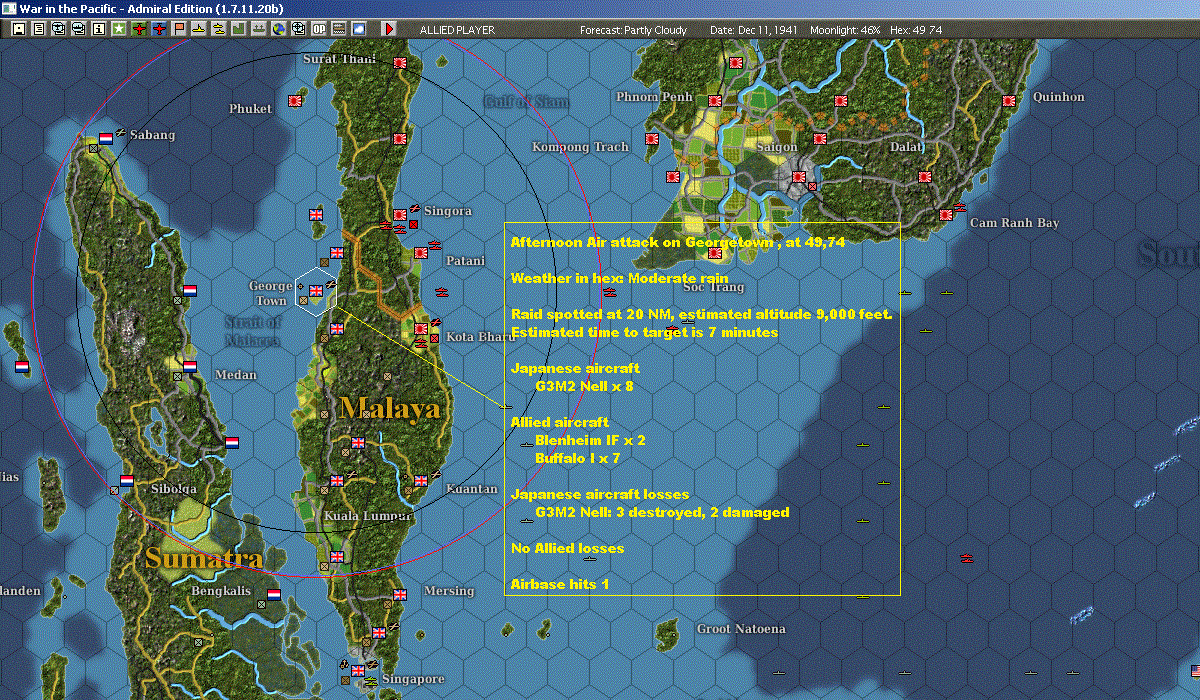The height and width of the screenshot is (700, 1200).
Task: Click the save game disk icon
Action: pos(18,29)
